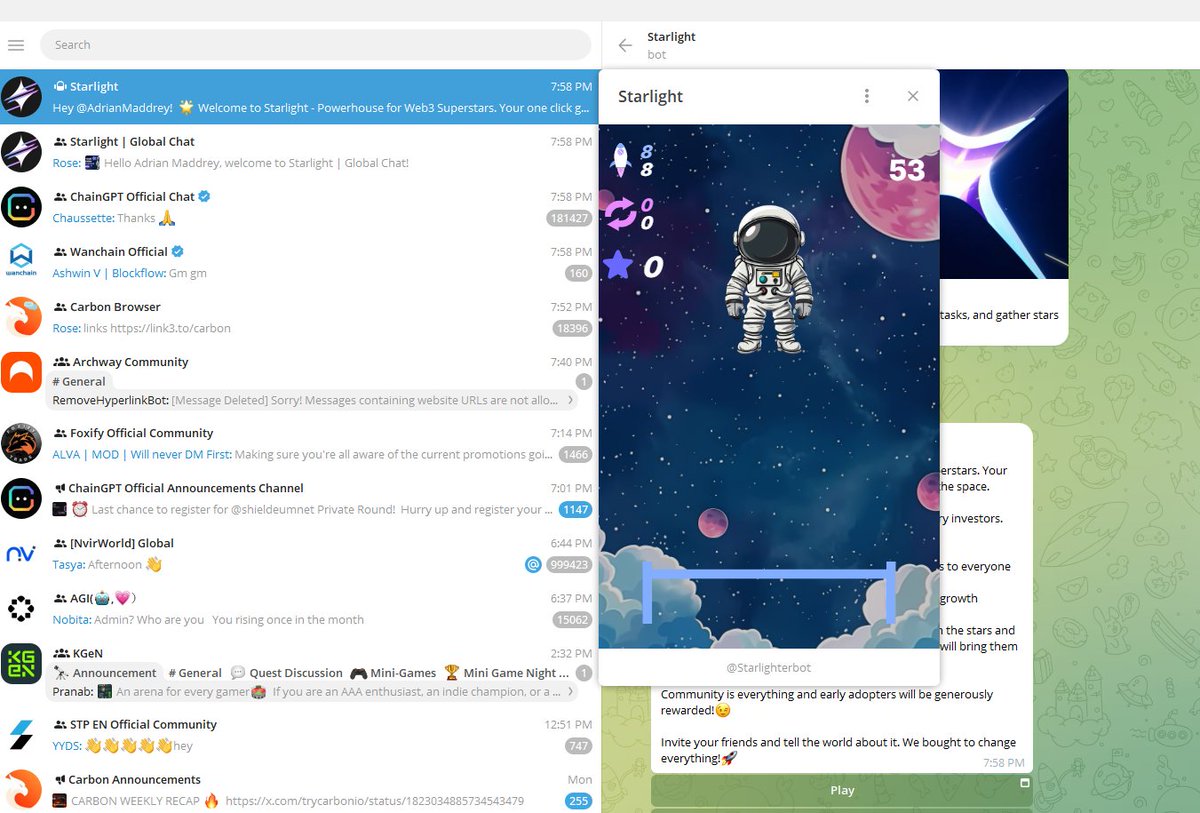Expand KGeN topic chevron
The width and height of the screenshot is (1200, 813).
coord(571,691)
